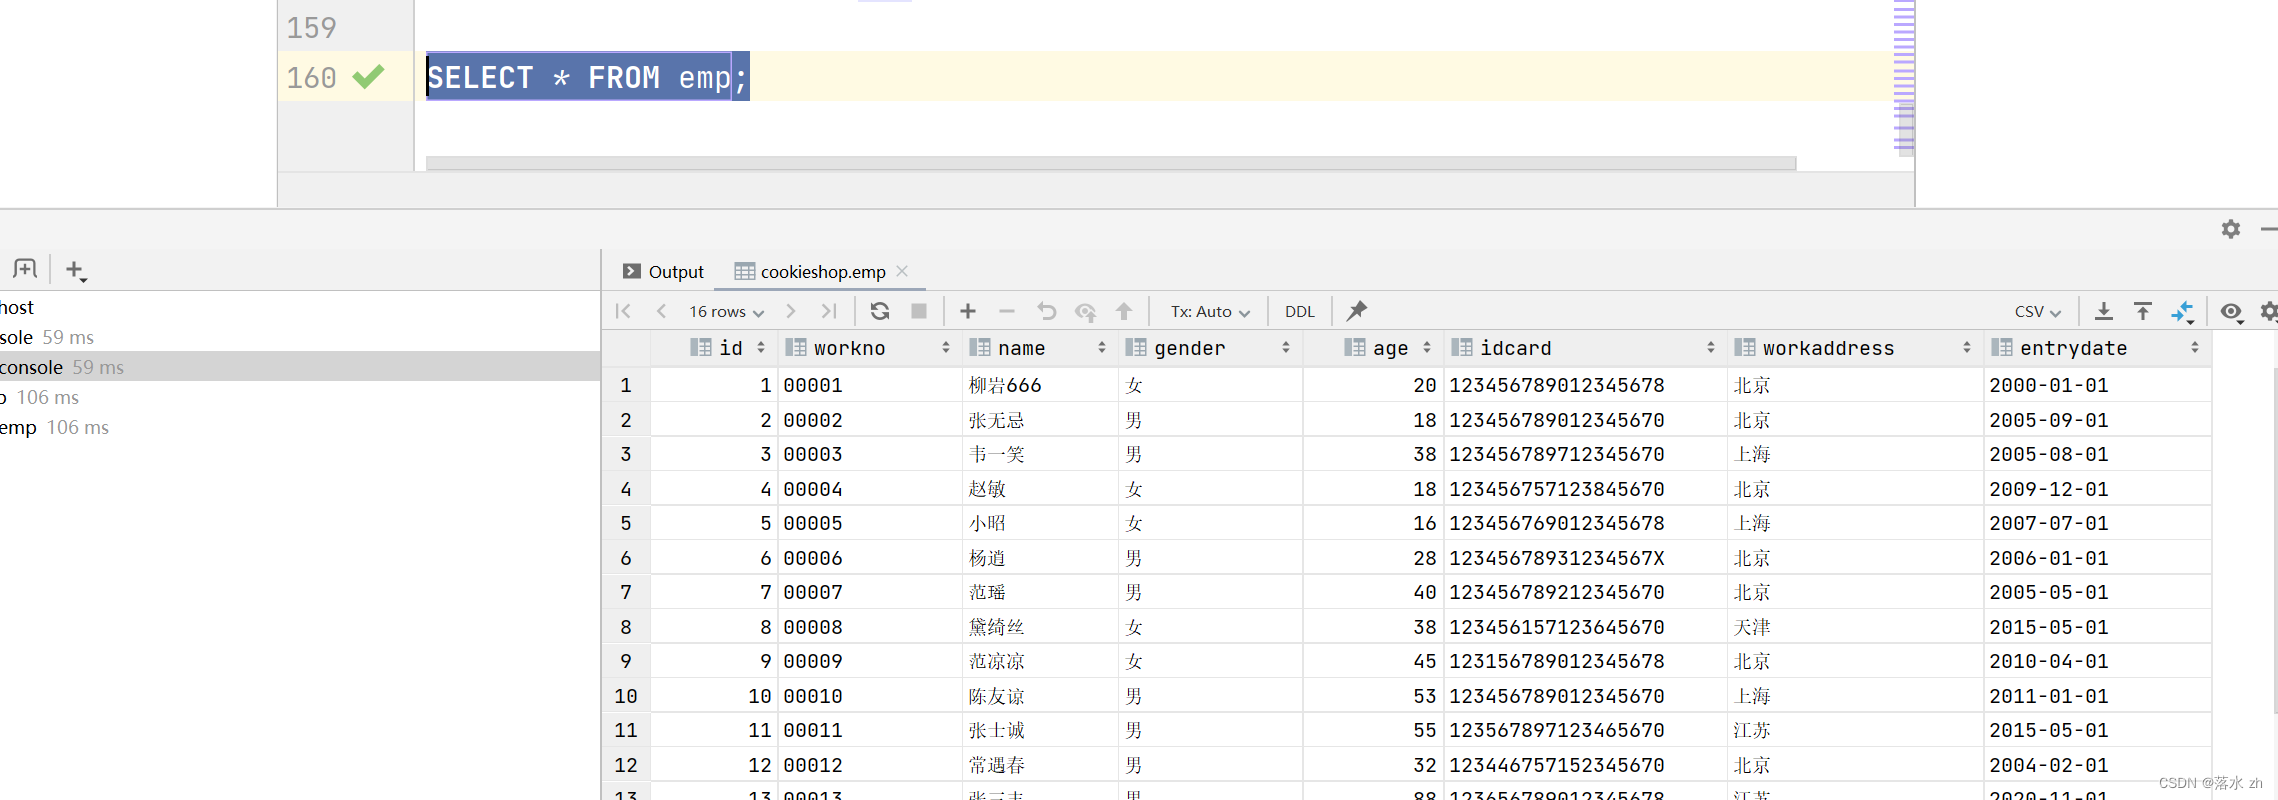Click the stop query square icon
This screenshot has height=800, width=2278.
[918, 311]
